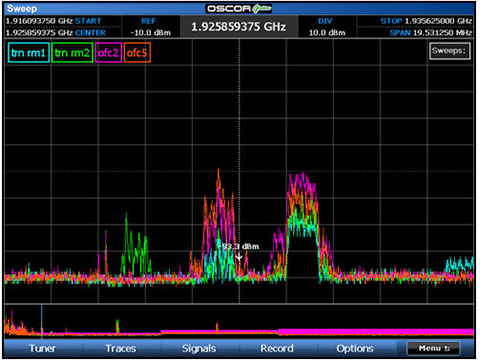
Task: Click the REF -10.0 dBm setting
Action: pyautogui.click(x=151, y=27)
